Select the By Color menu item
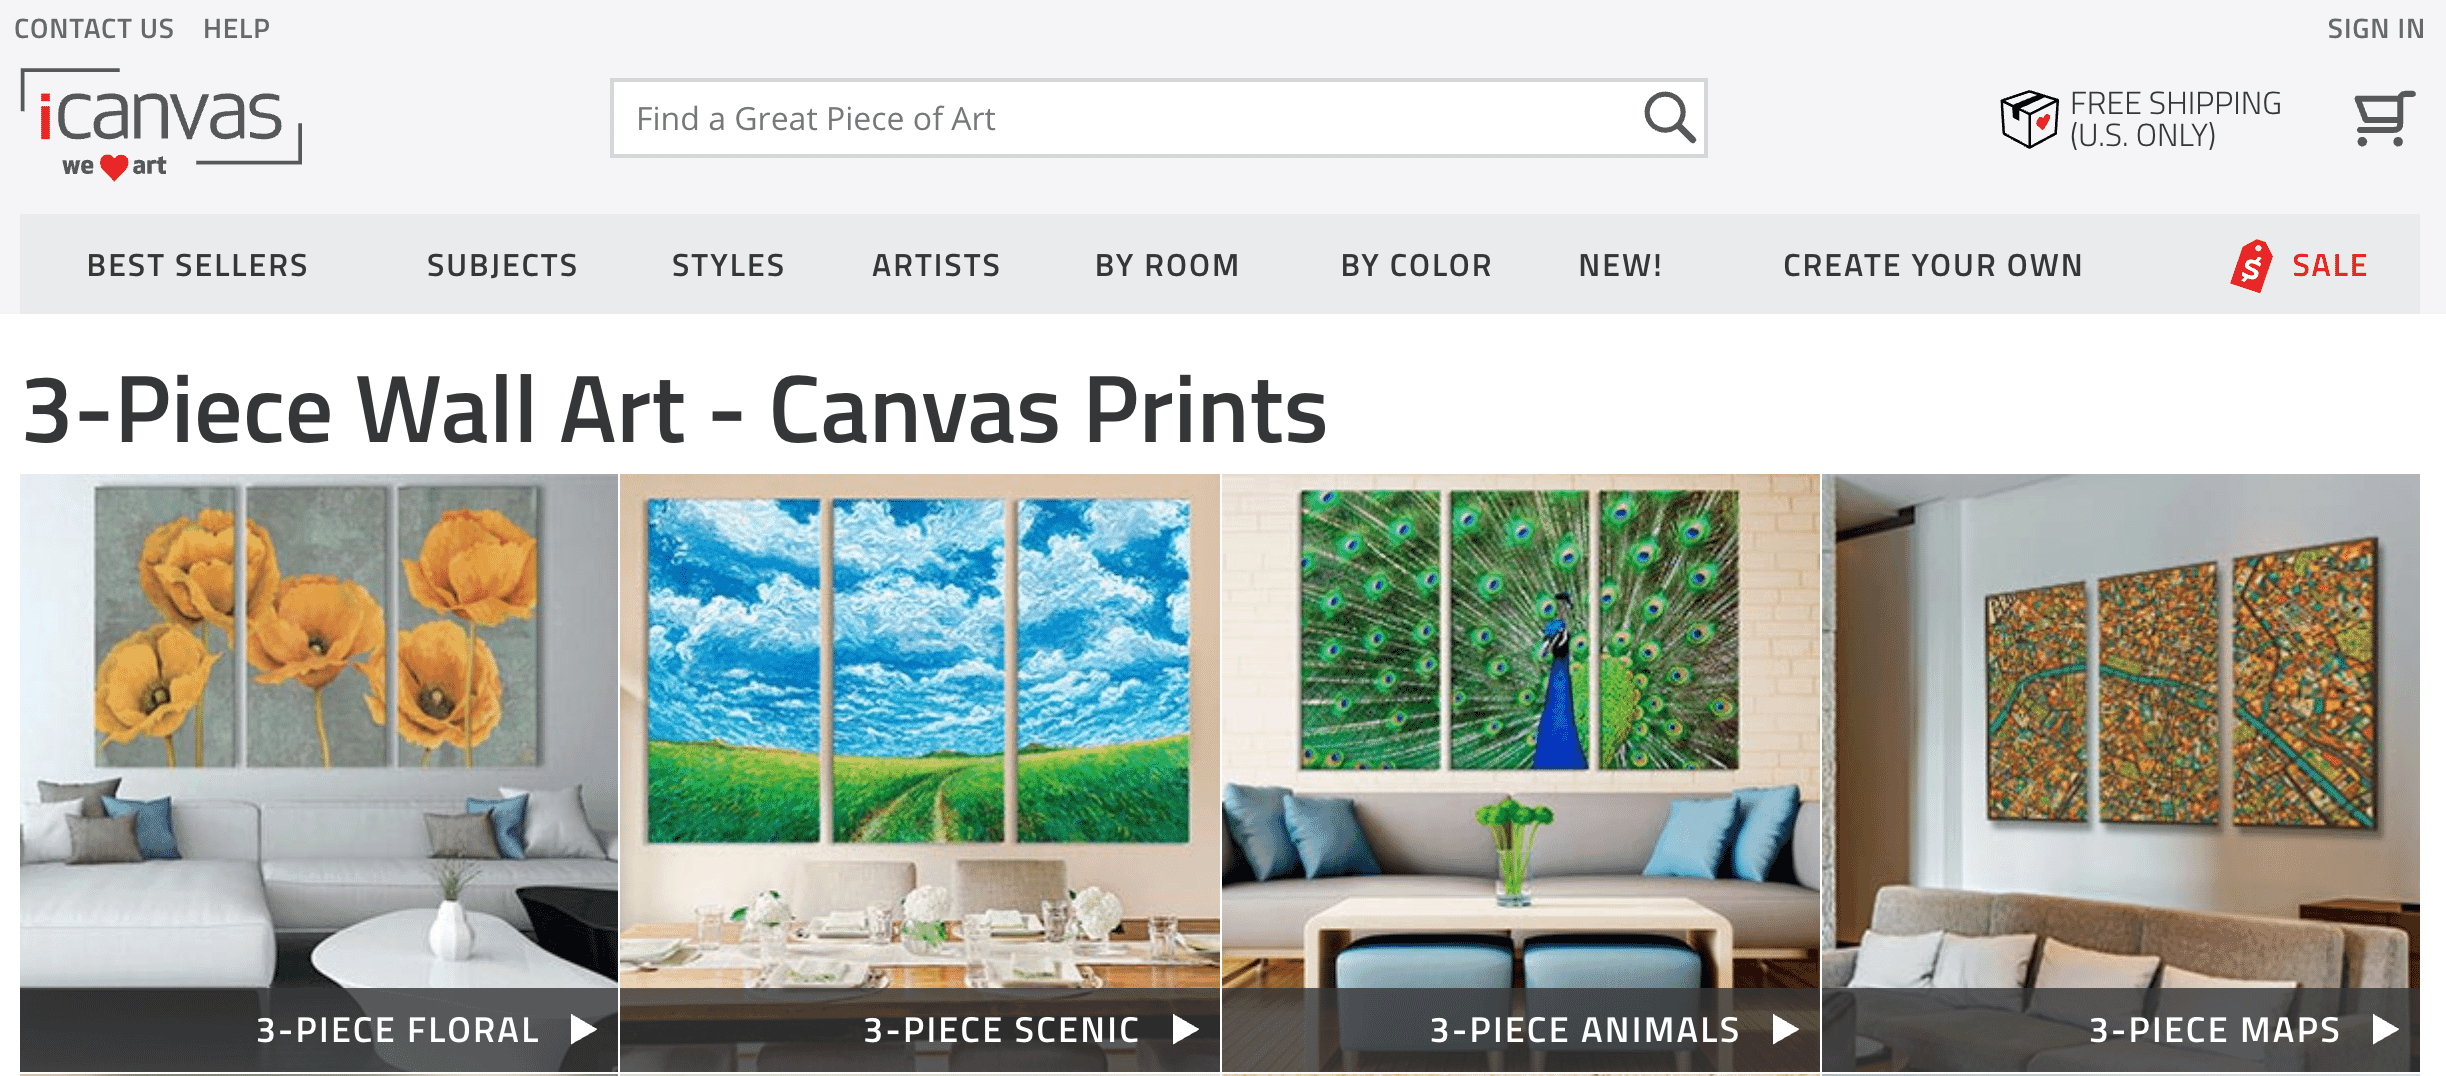 (x=1416, y=265)
